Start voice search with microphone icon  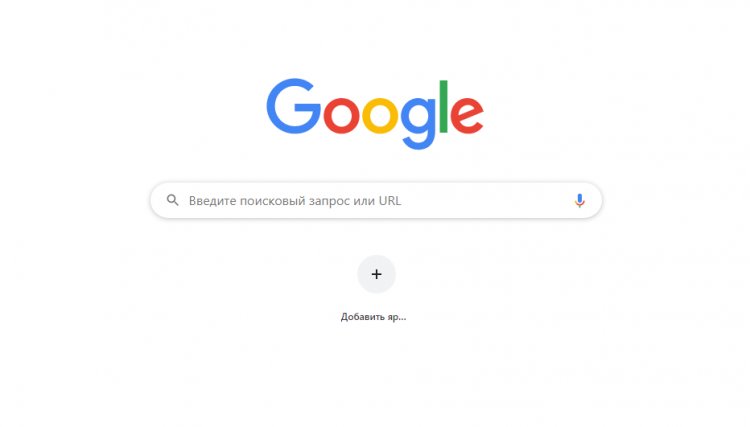[579, 200]
